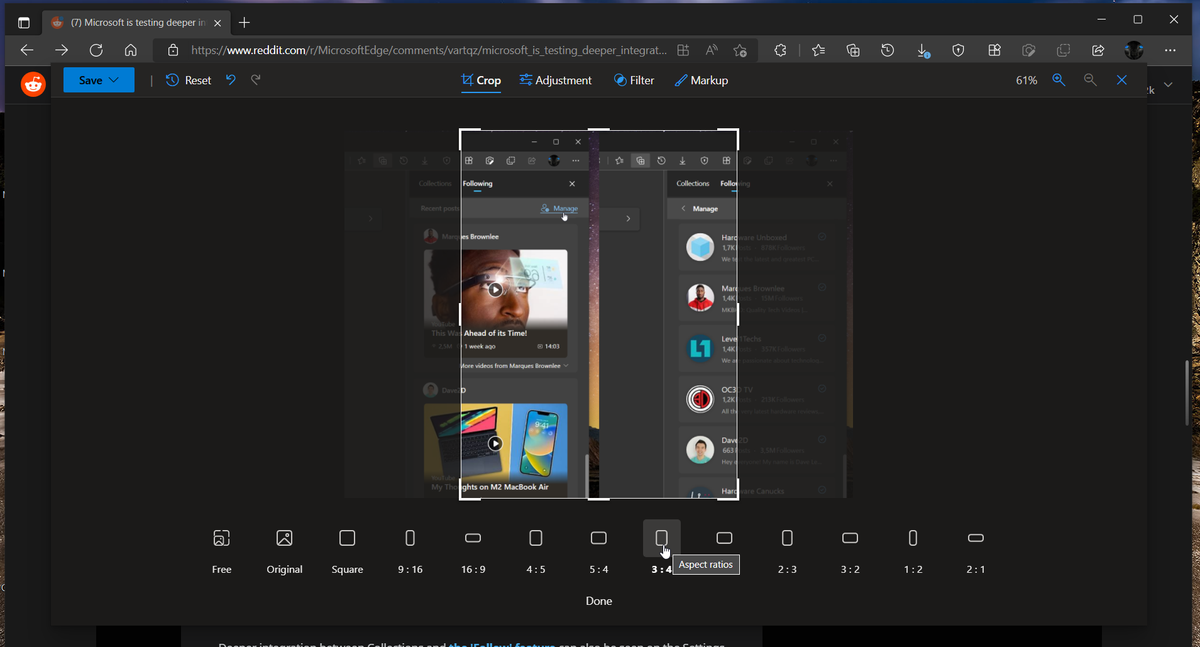Open the Settings and more menu

[1169, 49]
